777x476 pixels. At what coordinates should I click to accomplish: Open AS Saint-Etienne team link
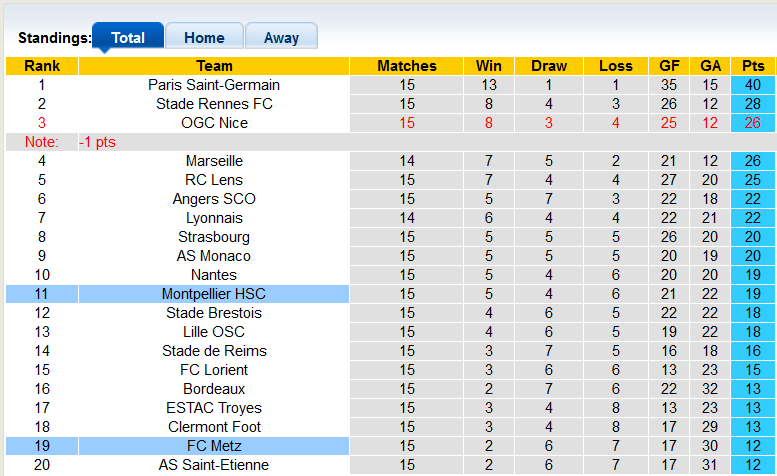(214, 465)
